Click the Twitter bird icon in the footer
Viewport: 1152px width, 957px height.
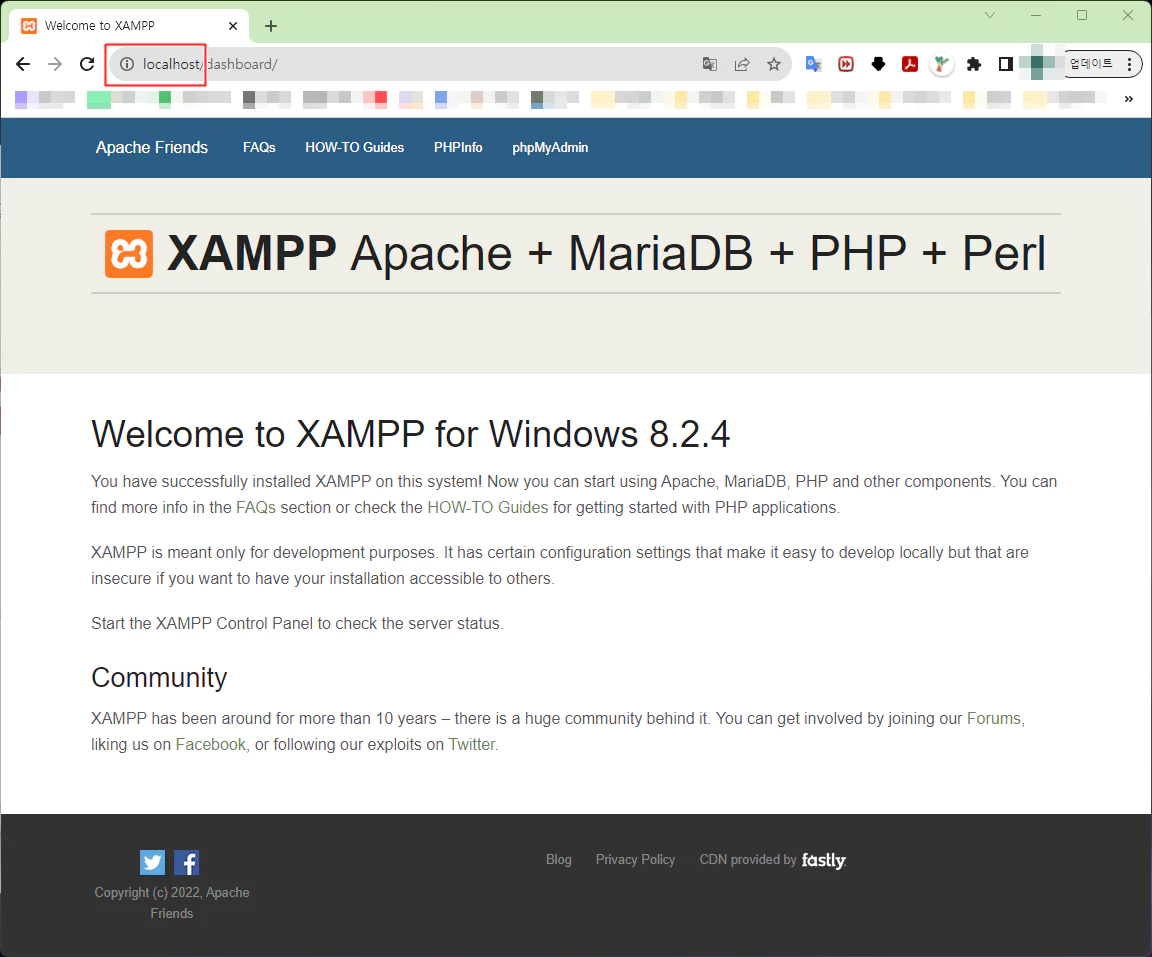(152, 862)
